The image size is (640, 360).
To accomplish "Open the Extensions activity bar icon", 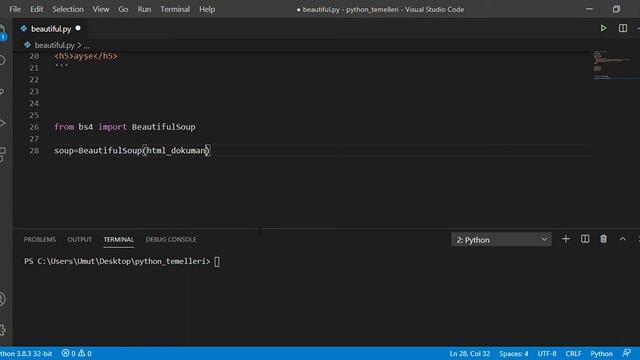I will pyautogui.click(x=2, y=155).
